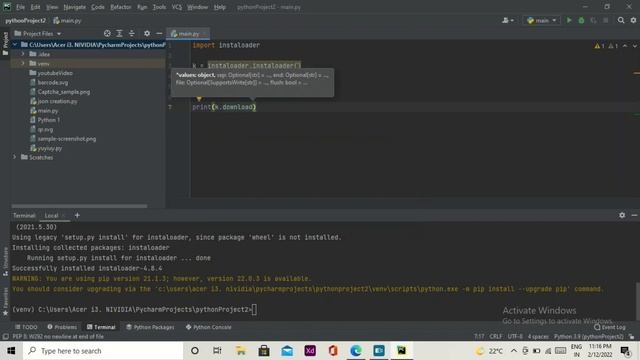Click pythonProject2 breadcrumb
The image size is (640, 360).
[25, 20]
